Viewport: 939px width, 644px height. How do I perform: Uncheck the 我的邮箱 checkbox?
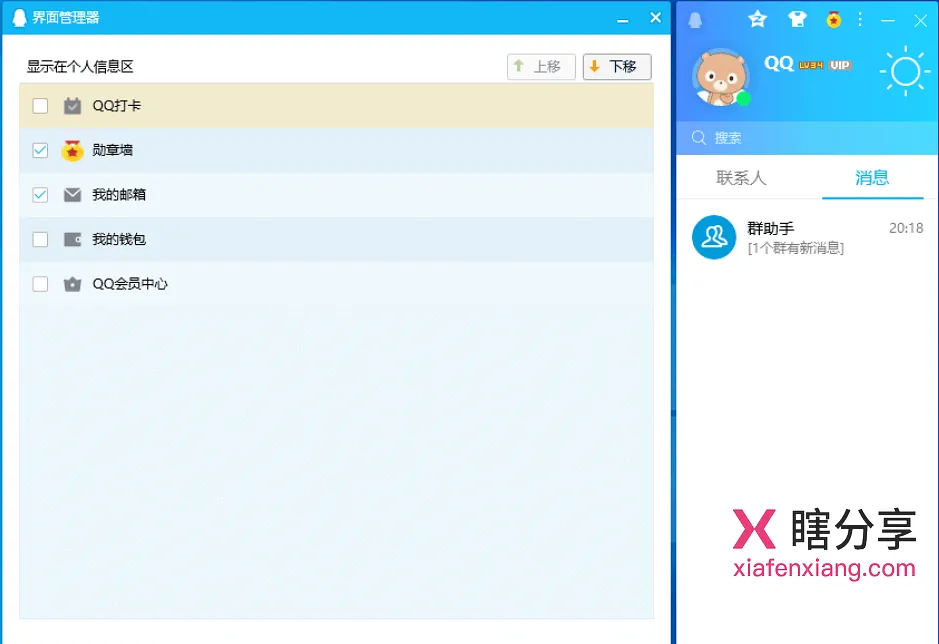[40, 195]
